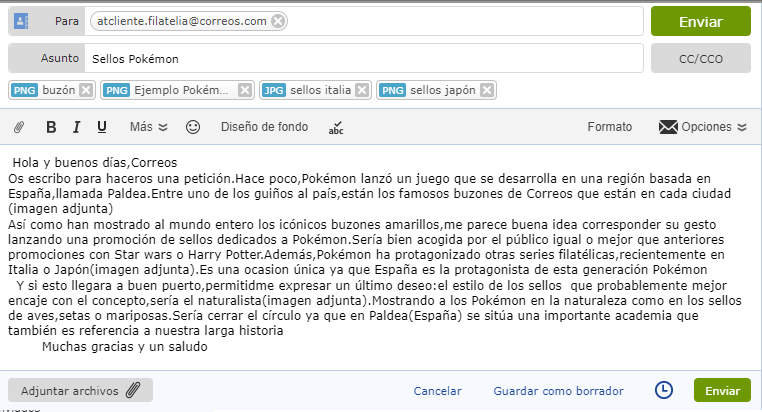Click in the message body at 'Muchas gracias y un saludo'
Viewport: 762px width, 412px height.
(124, 346)
